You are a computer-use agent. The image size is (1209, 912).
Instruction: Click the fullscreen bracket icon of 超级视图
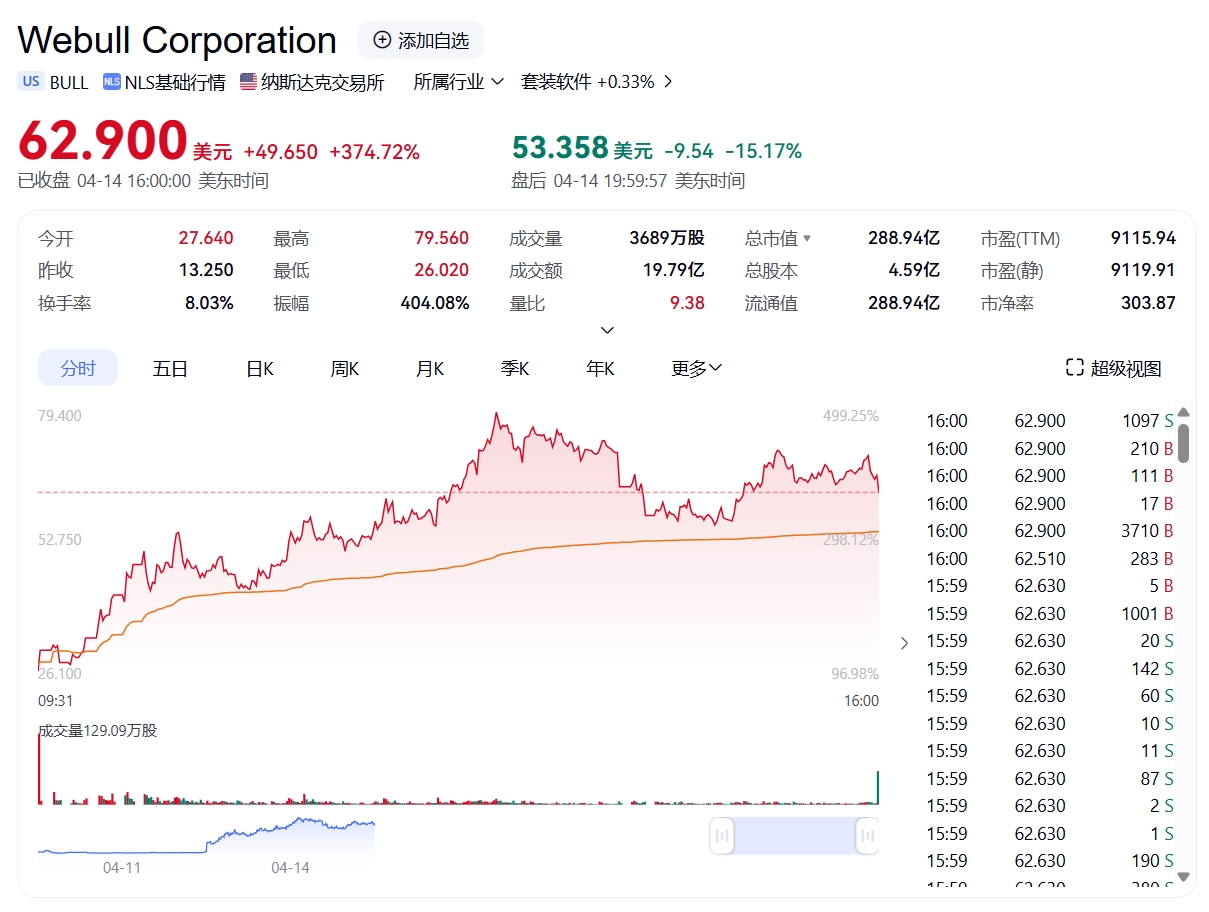coord(1075,368)
